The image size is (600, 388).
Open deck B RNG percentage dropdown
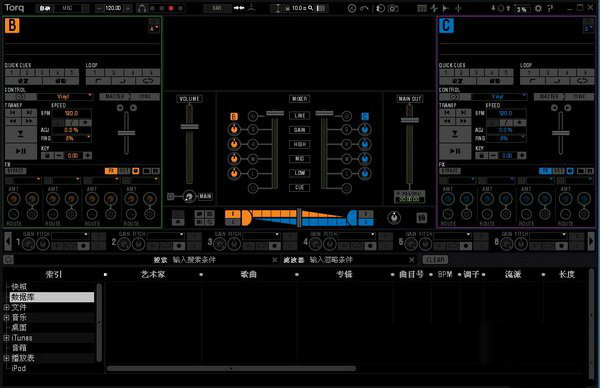coord(71,138)
